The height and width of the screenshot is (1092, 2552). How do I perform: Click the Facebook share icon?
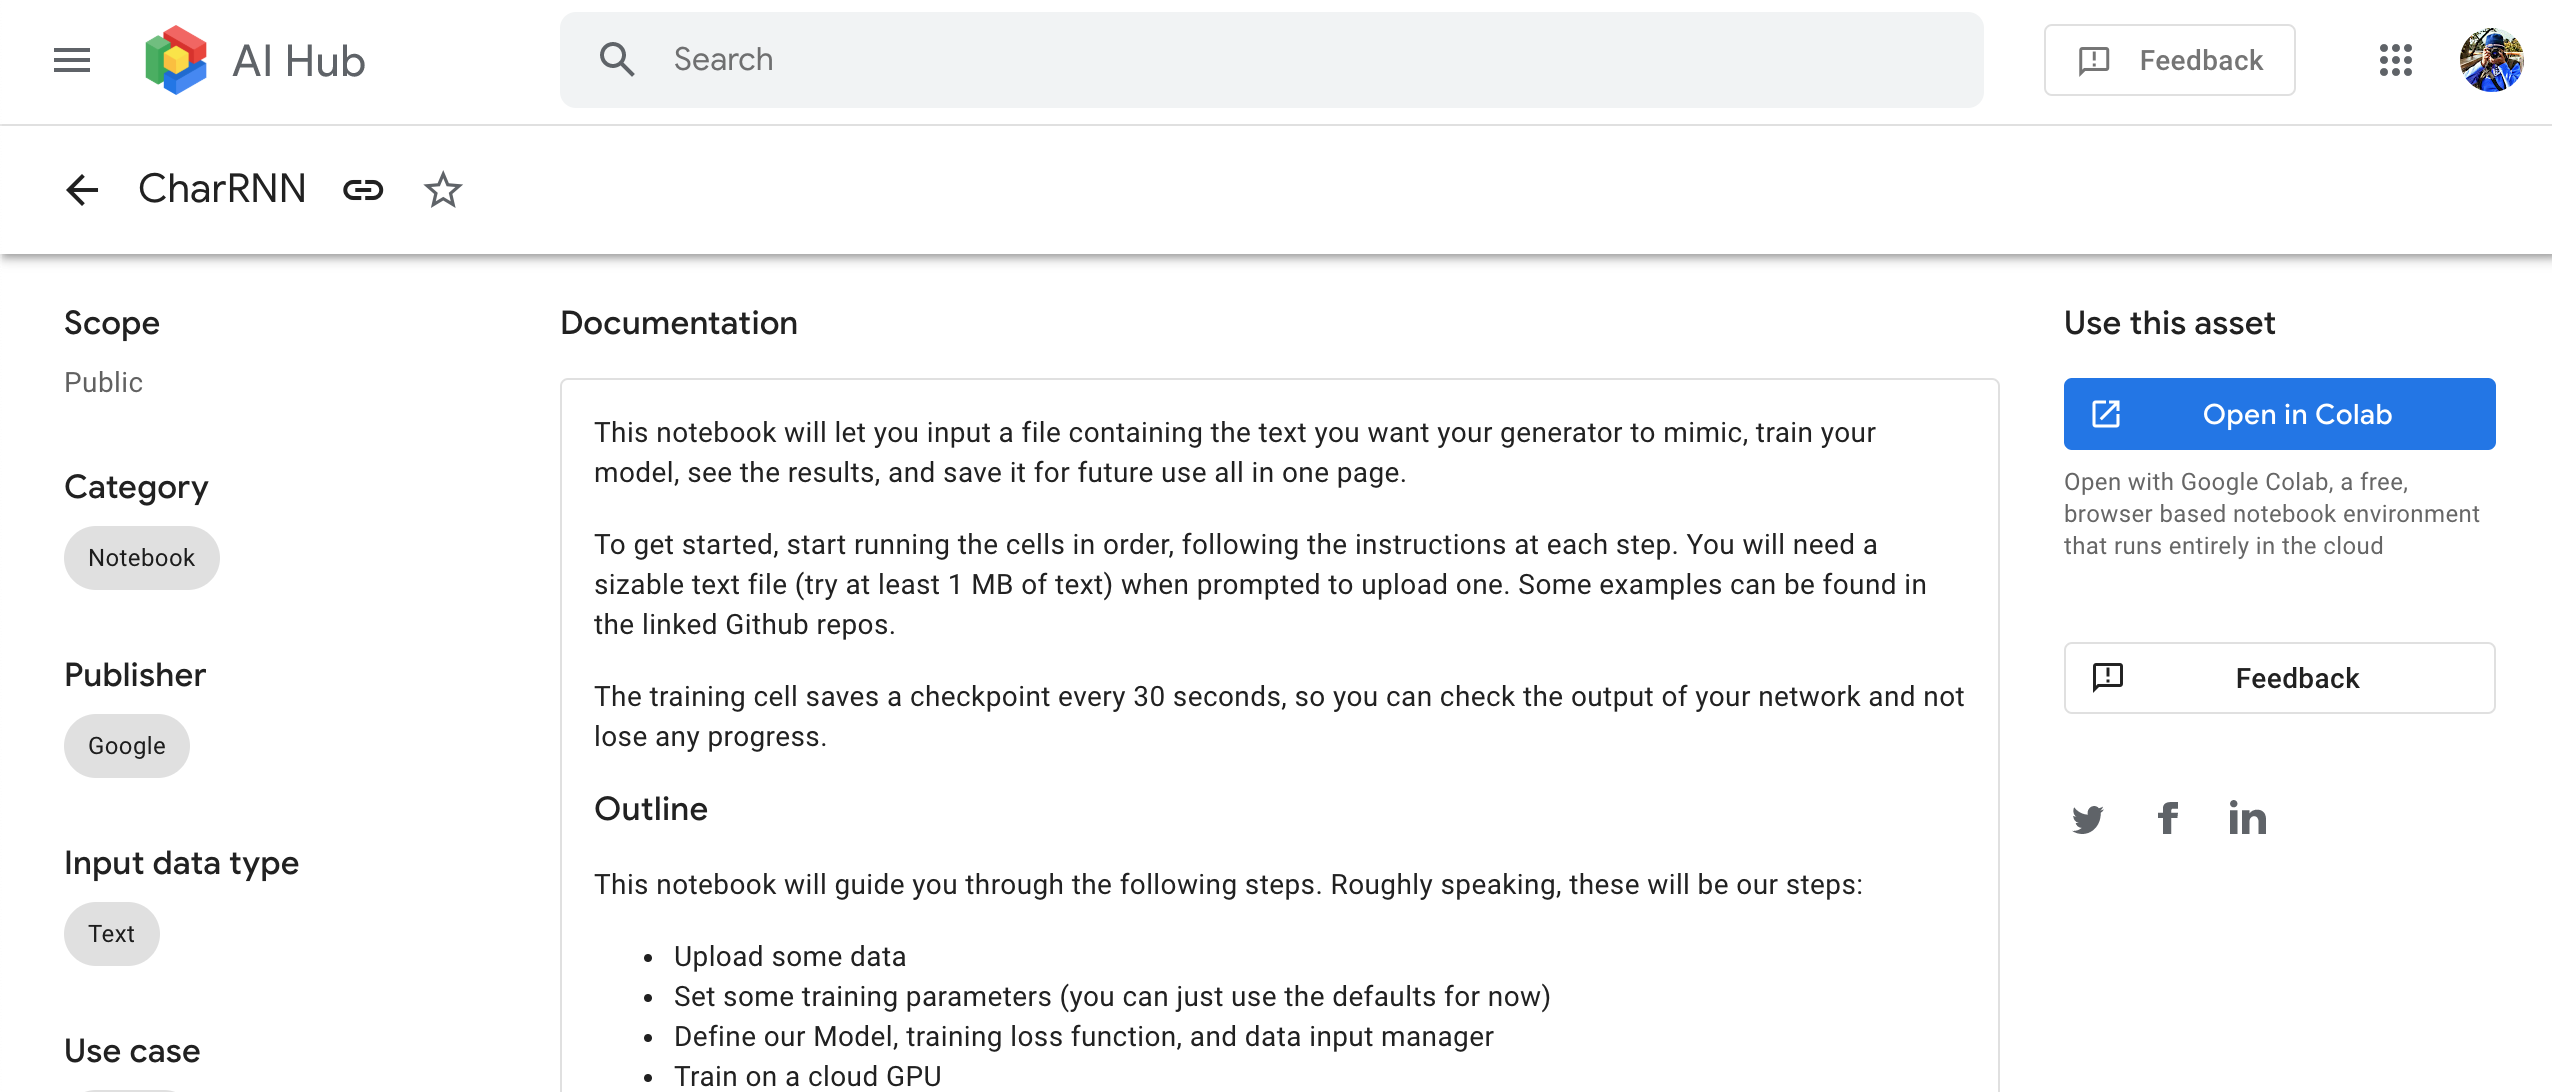[2166, 815]
